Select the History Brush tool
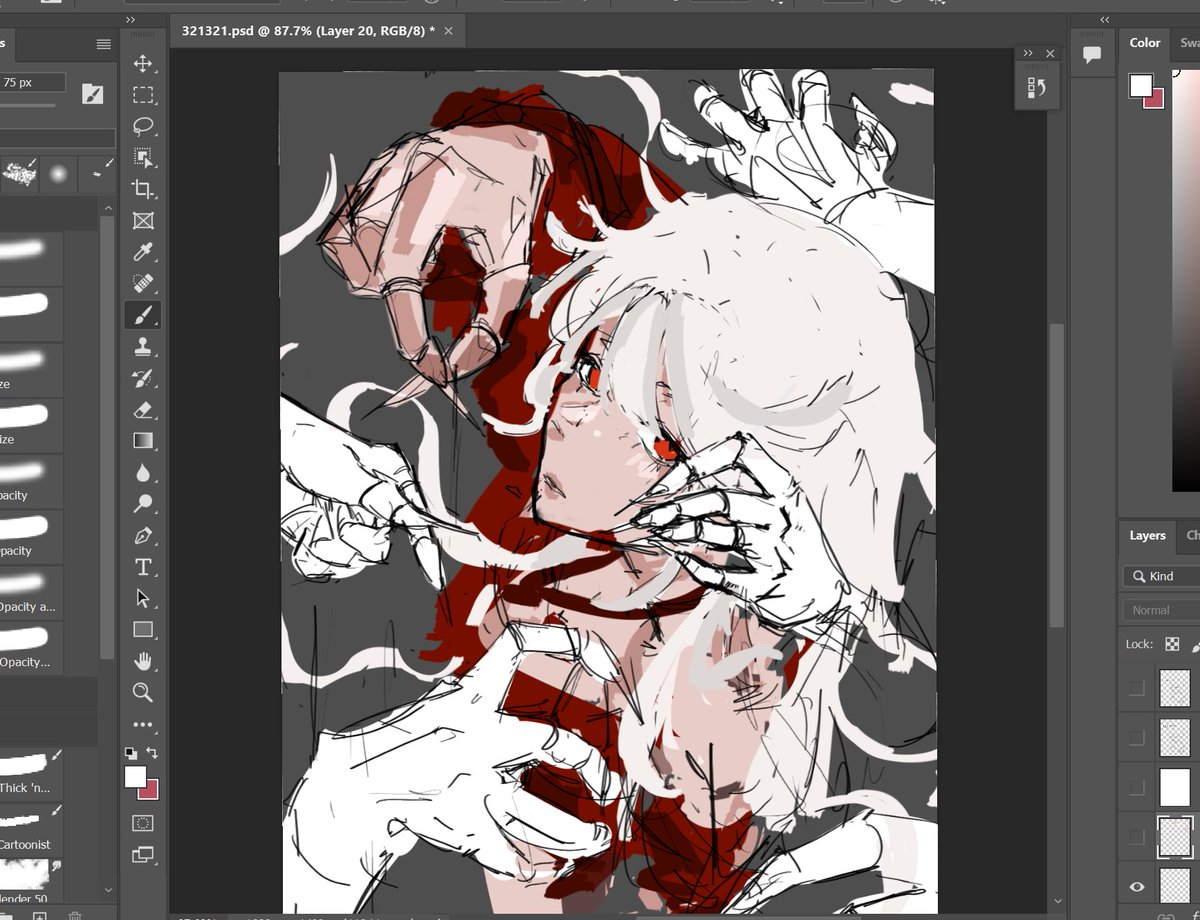Viewport: 1200px width, 920px height. (x=143, y=378)
